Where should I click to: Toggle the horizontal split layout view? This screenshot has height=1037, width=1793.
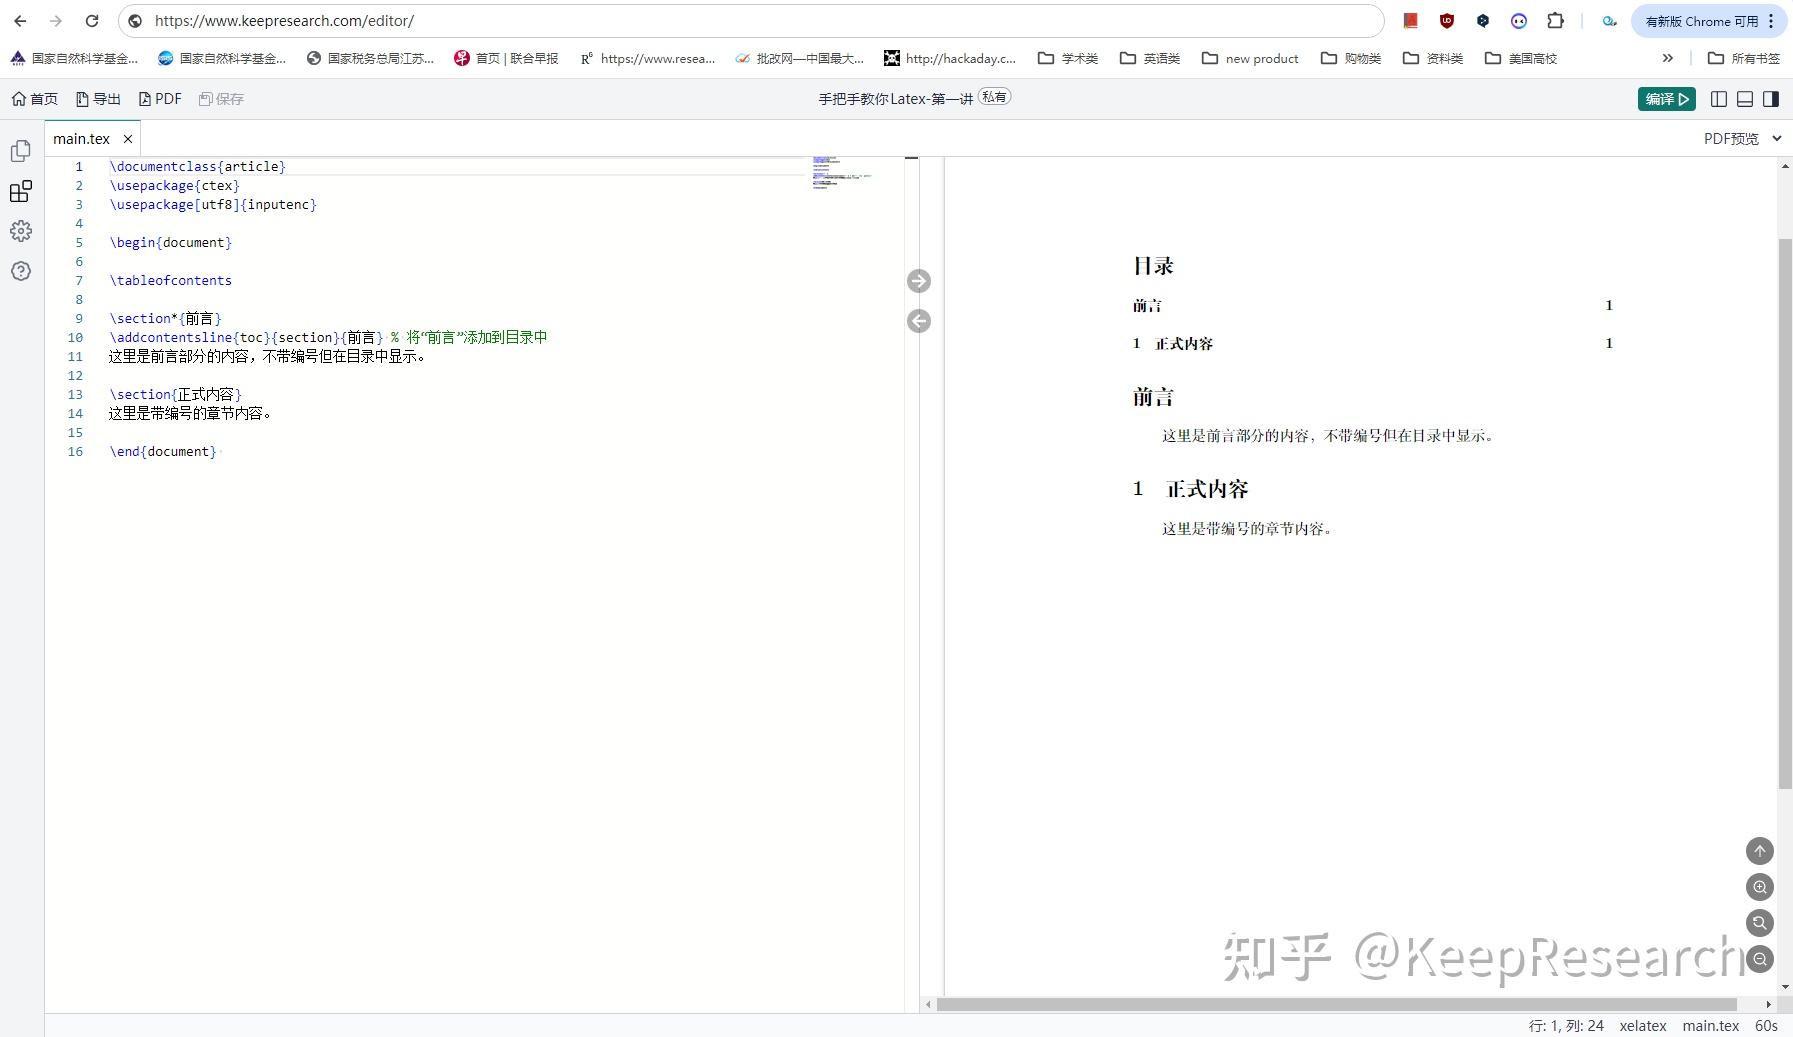pos(1745,98)
